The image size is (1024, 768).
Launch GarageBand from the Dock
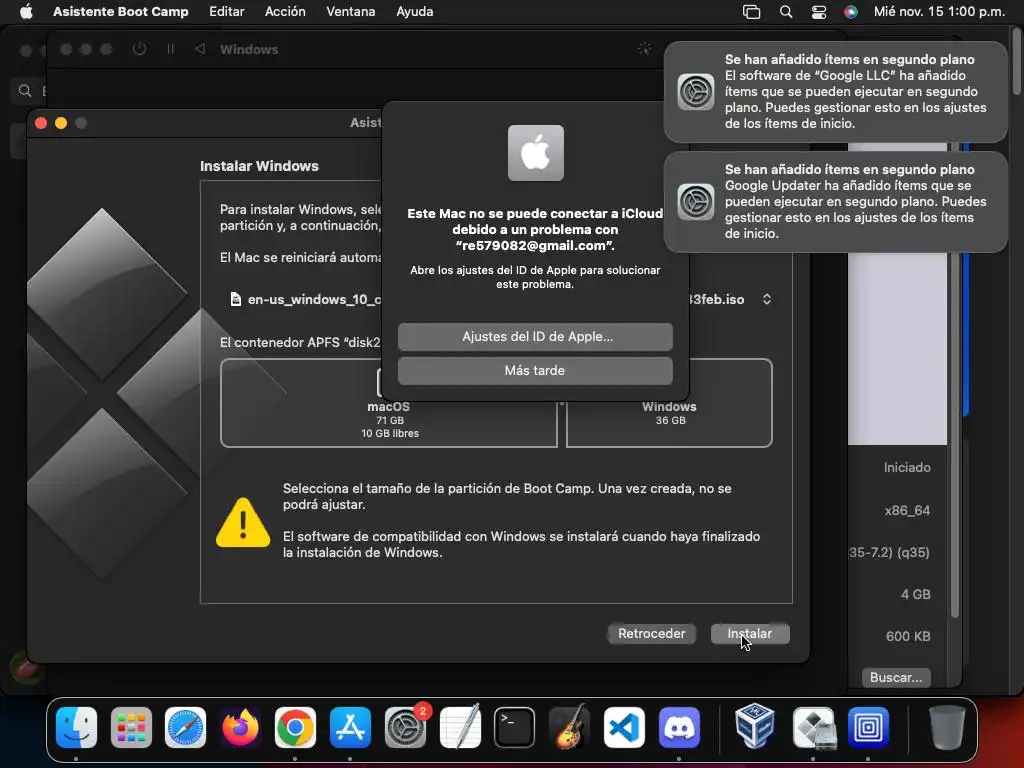569,727
